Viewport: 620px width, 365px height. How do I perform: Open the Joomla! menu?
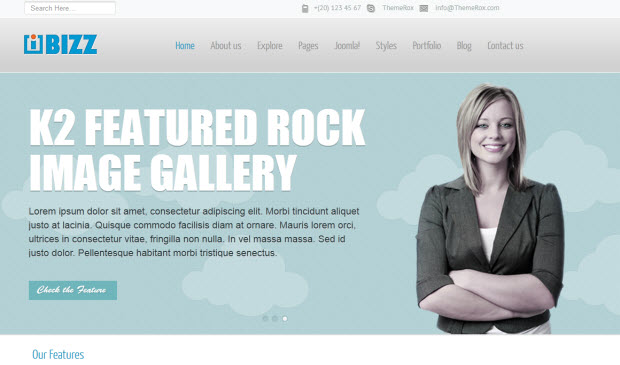347,45
